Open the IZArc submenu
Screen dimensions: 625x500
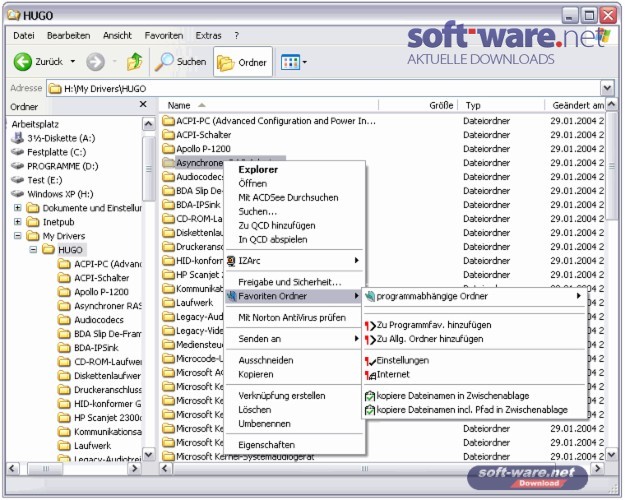tap(294, 260)
